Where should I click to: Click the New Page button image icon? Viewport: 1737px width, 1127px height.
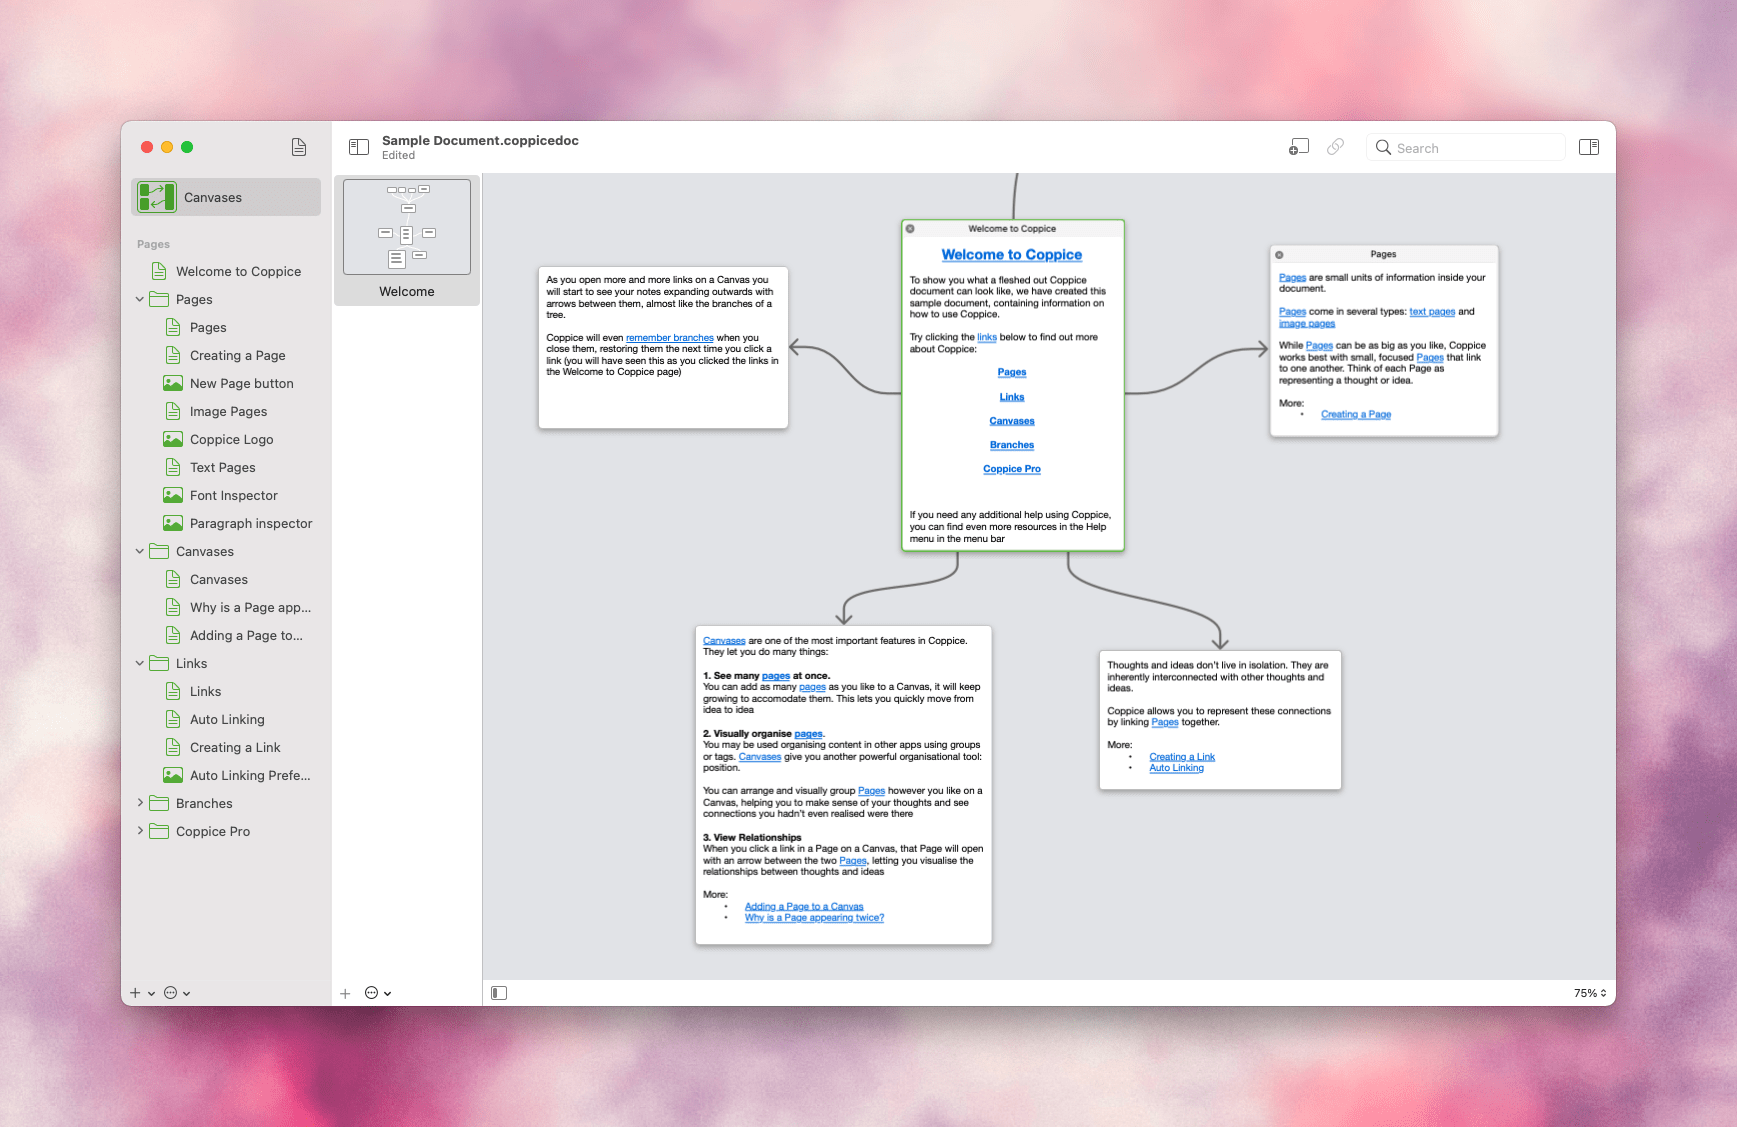[173, 383]
